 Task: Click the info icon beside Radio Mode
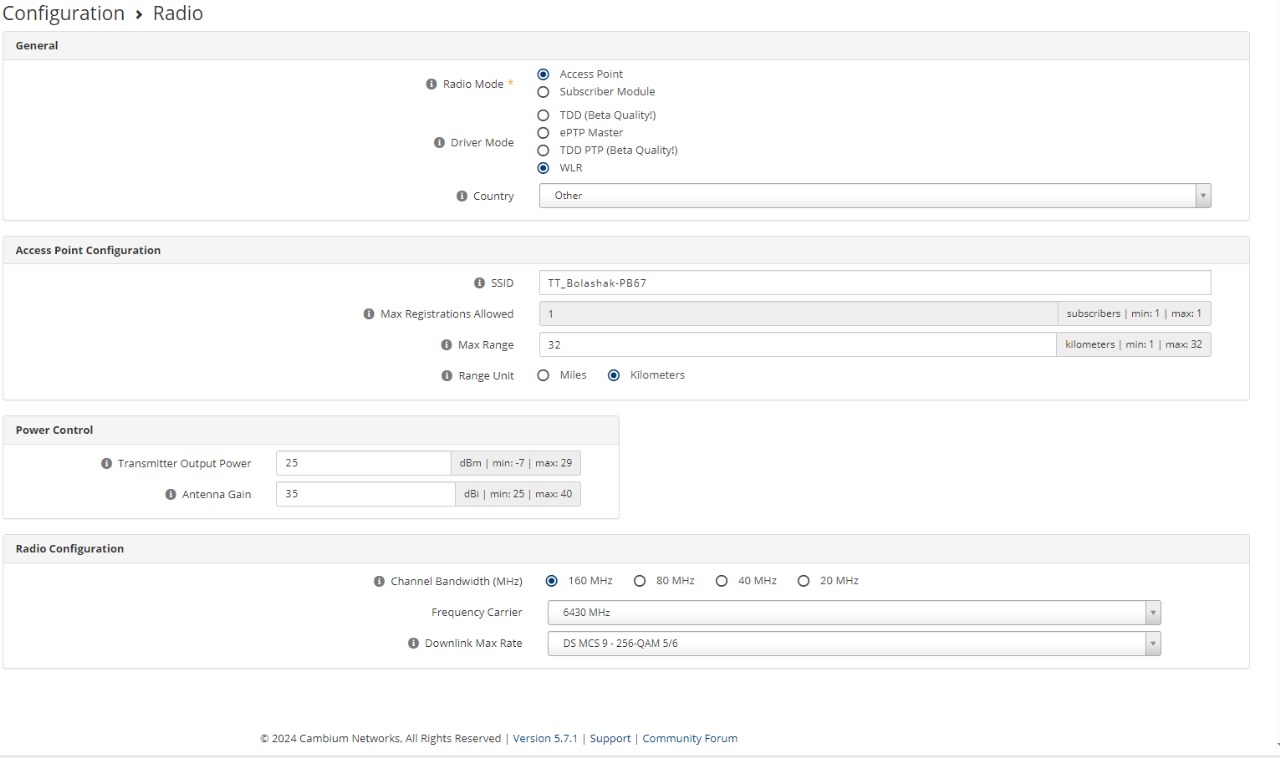tap(432, 85)
